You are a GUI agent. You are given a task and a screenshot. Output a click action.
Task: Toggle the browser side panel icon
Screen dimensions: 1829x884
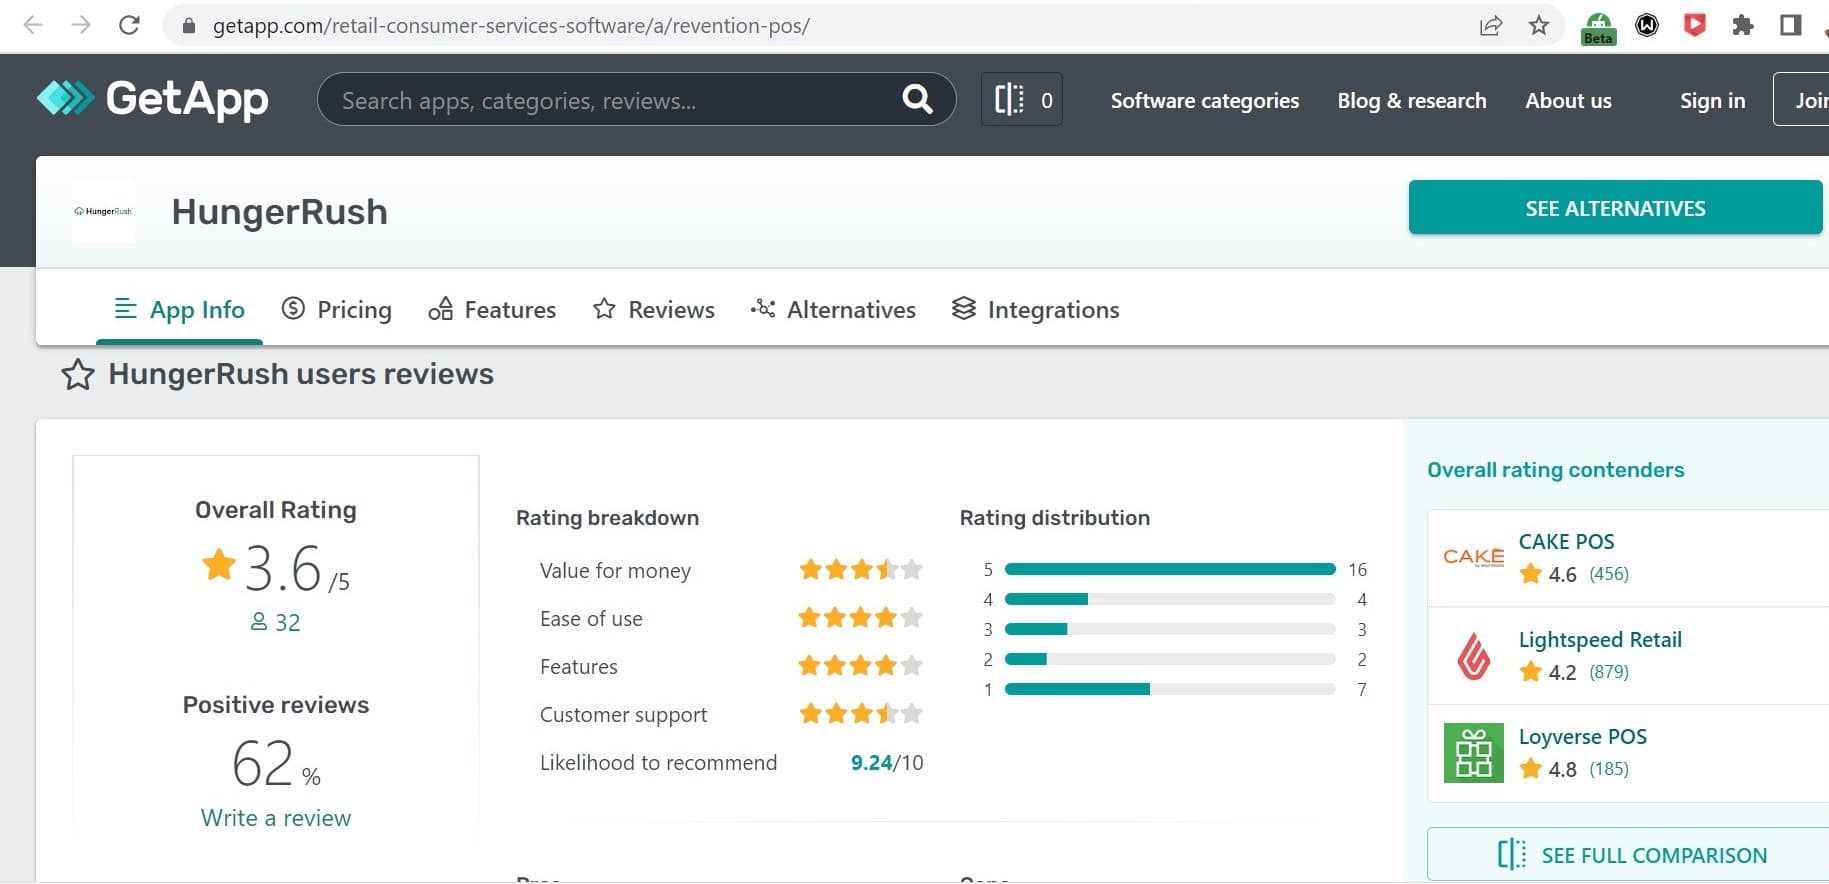(x=1791, y=25)
